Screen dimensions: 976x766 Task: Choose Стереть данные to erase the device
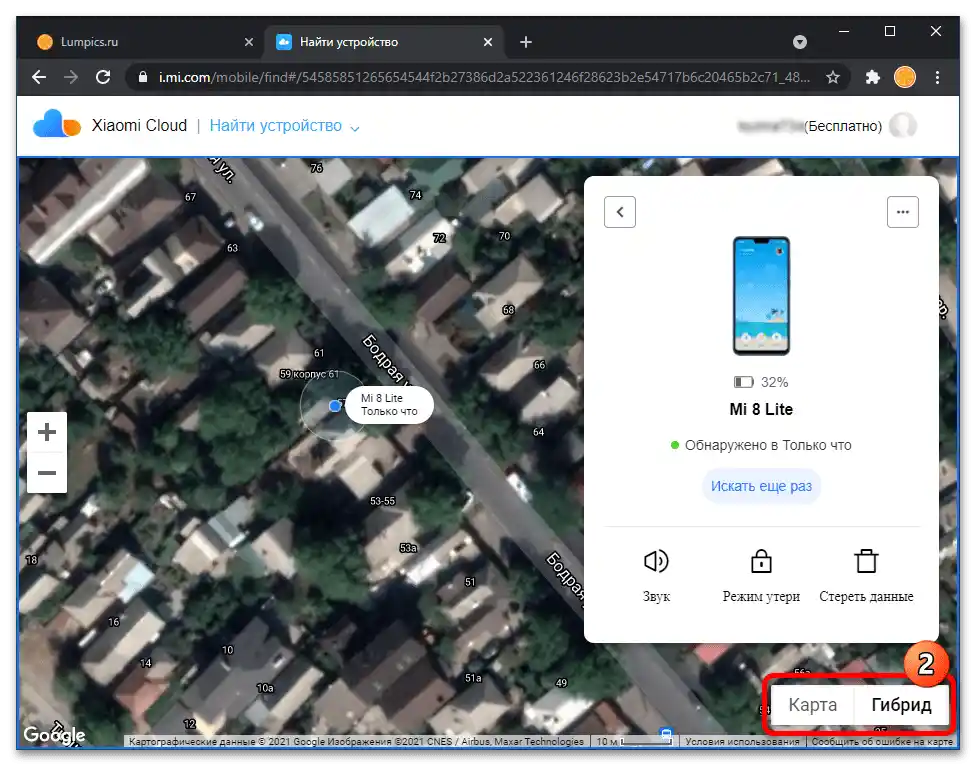pos(866,576)
